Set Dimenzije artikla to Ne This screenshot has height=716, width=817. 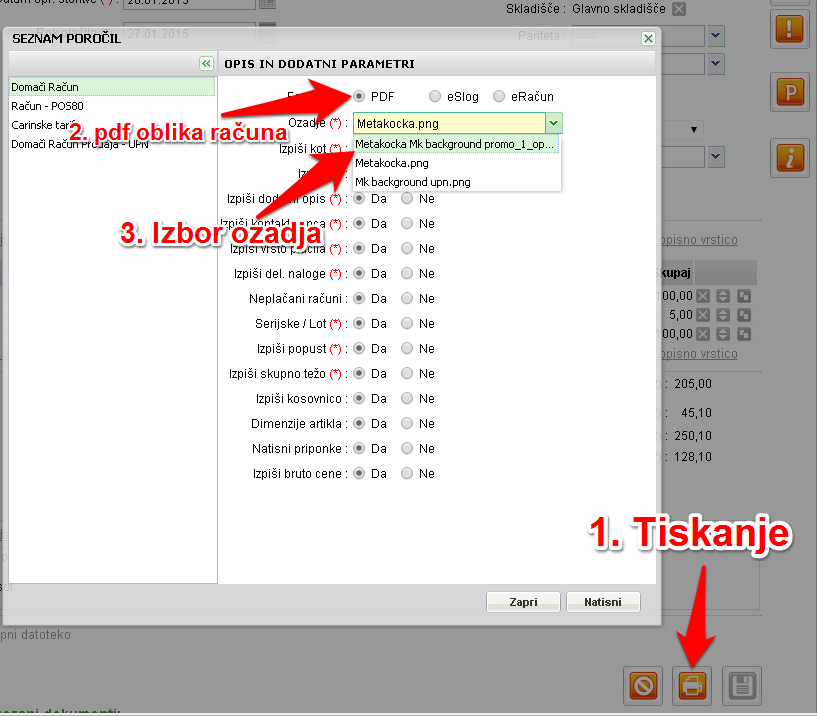click(x=407, y=423)
